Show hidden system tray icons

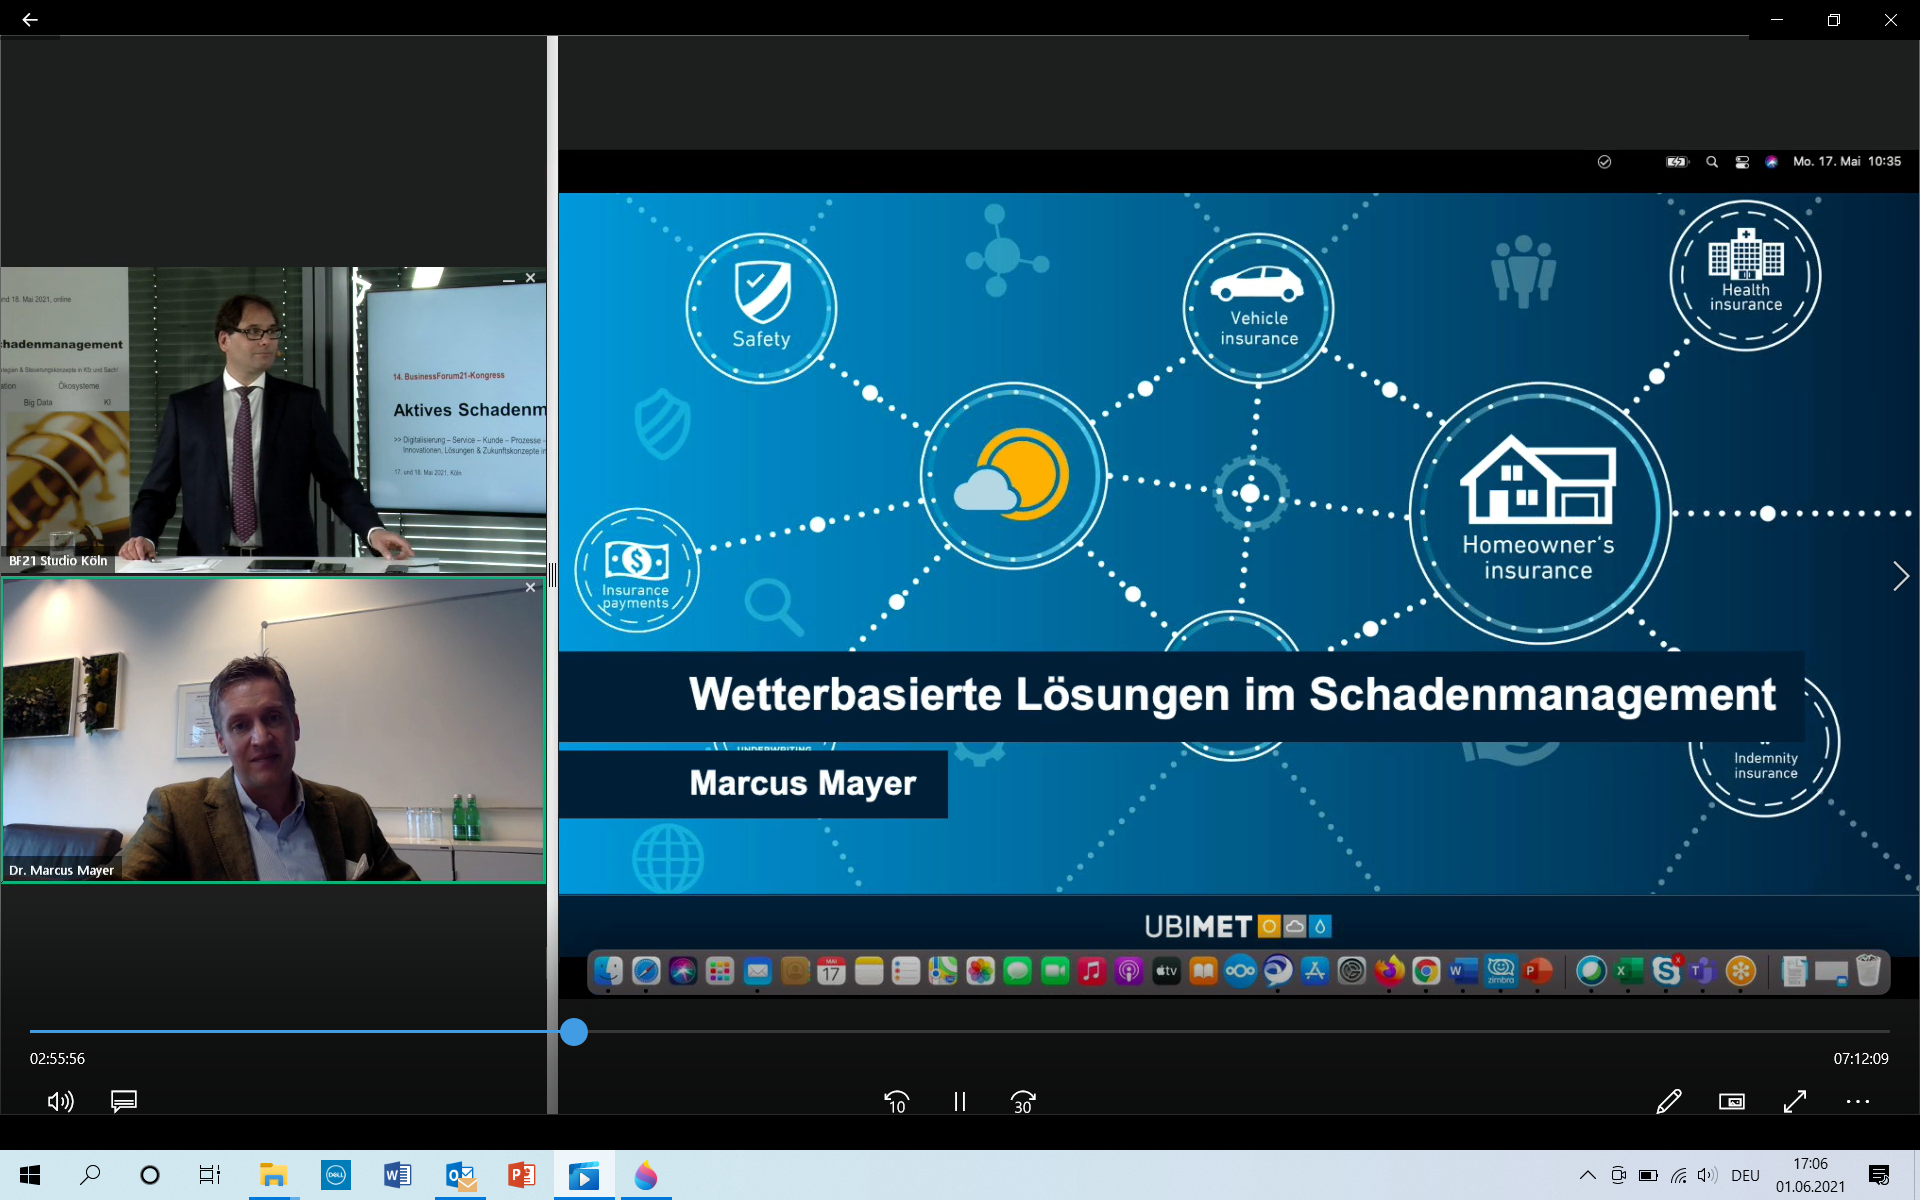[x=1587, y=1175]
